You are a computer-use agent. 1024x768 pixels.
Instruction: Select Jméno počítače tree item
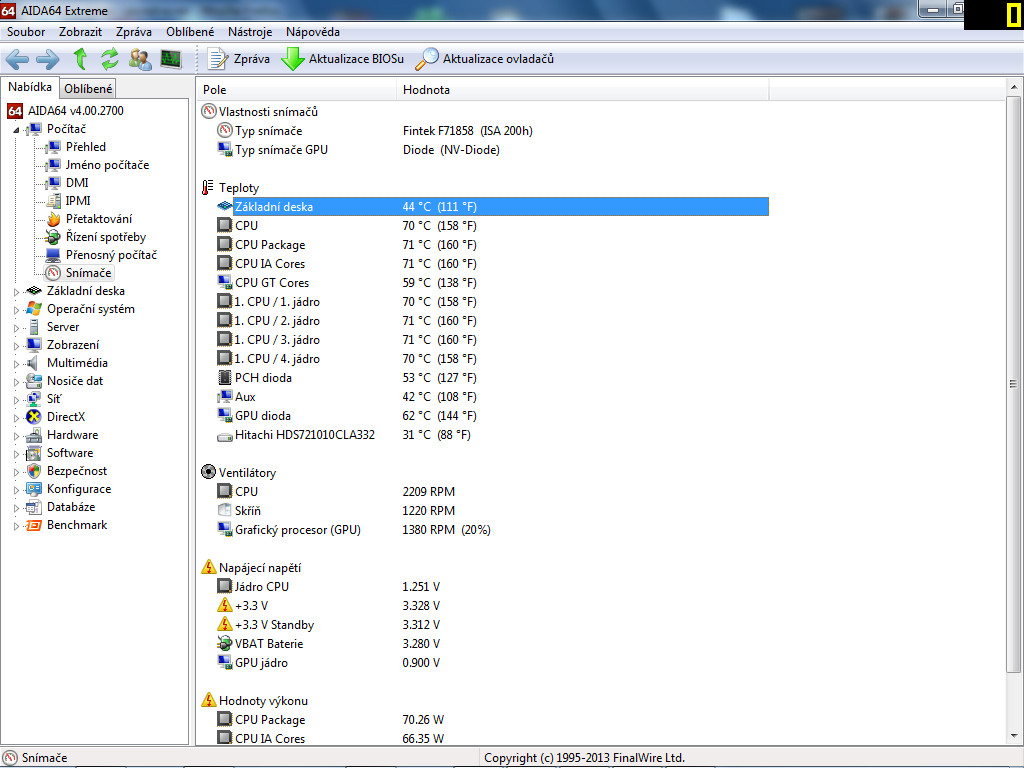[107, 165]
